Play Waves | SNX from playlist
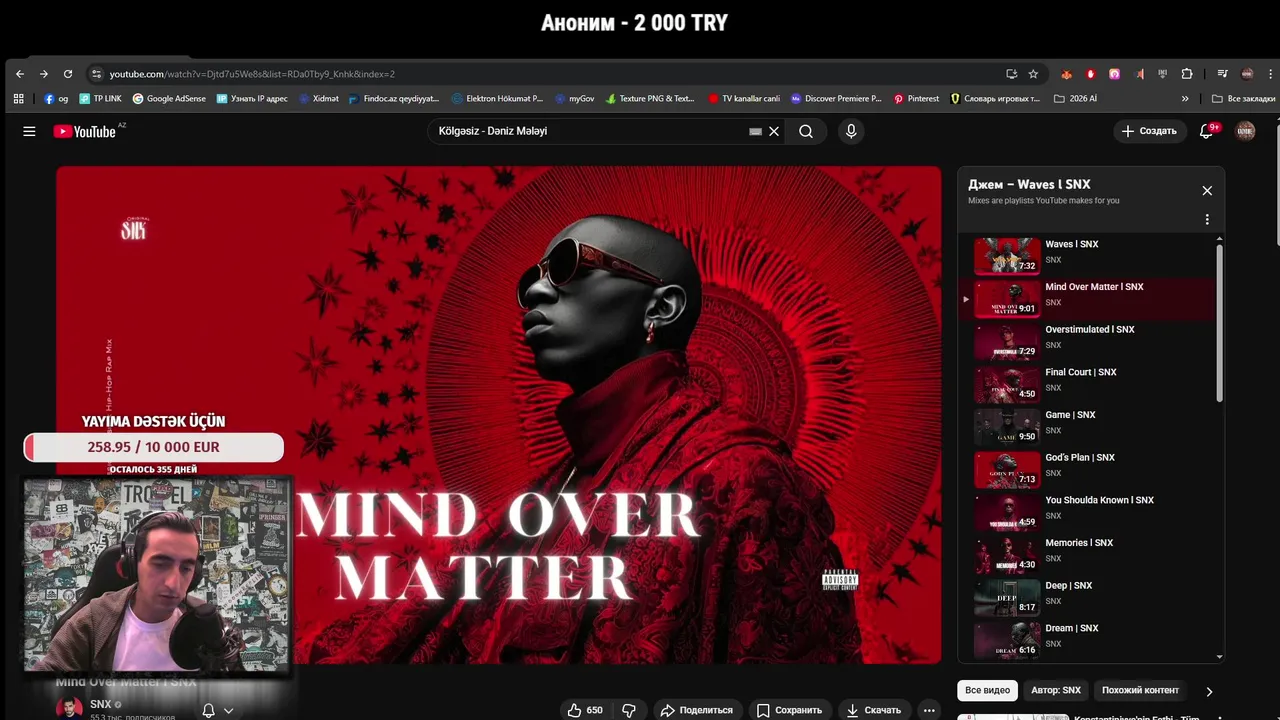Screen dimensions: 1280x720 click(x=1089, y=256)
